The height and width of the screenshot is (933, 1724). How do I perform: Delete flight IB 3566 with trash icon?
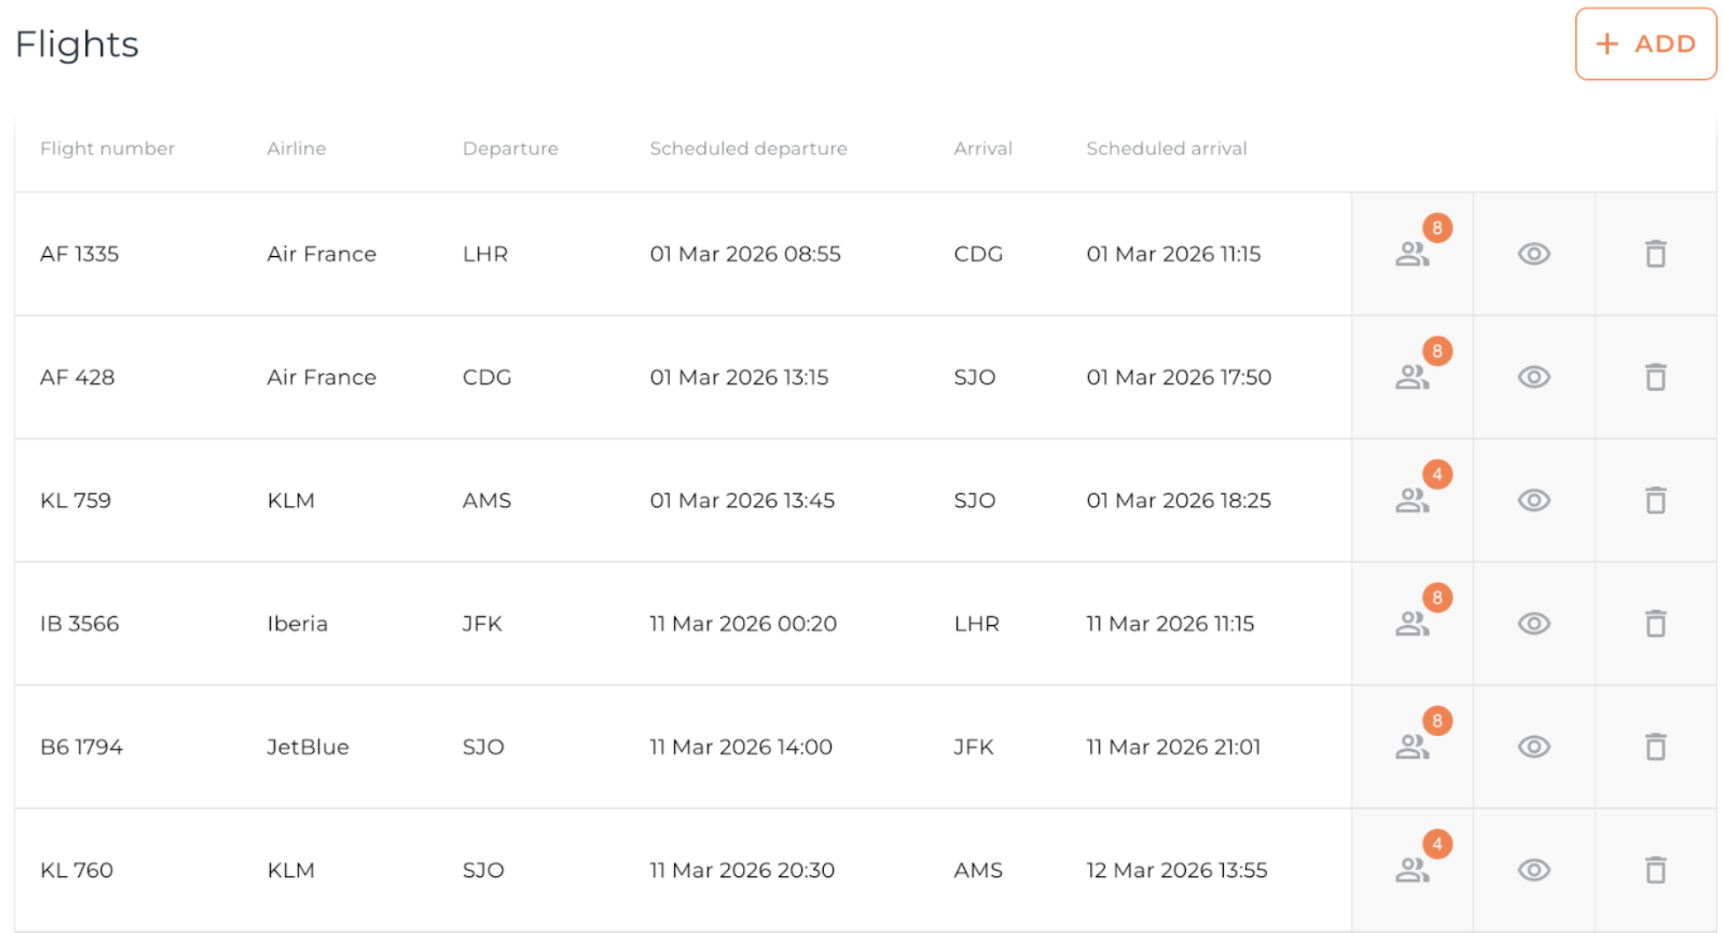(x=1655, y=624)
